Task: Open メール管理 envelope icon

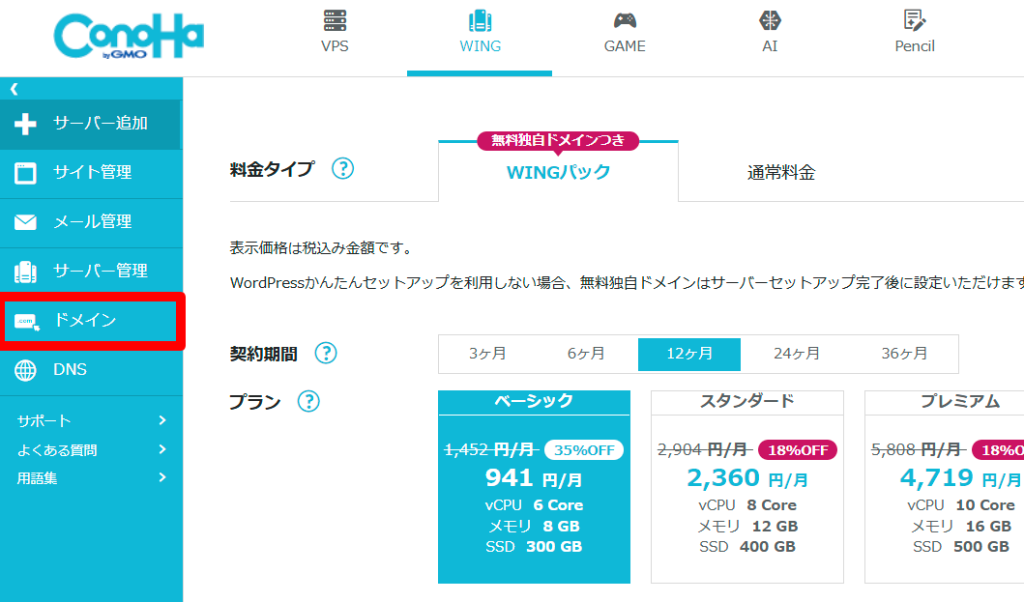Action: tap(27, 222)
